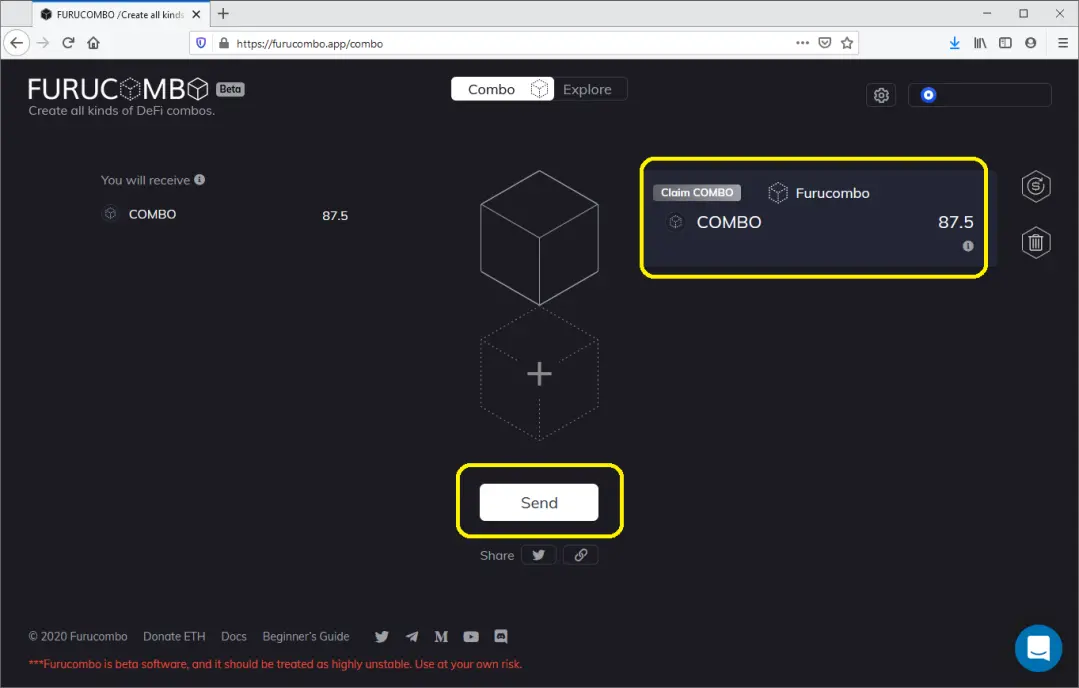1079x688 pixels.
Task: Reload the page
Action: (68, 43)
